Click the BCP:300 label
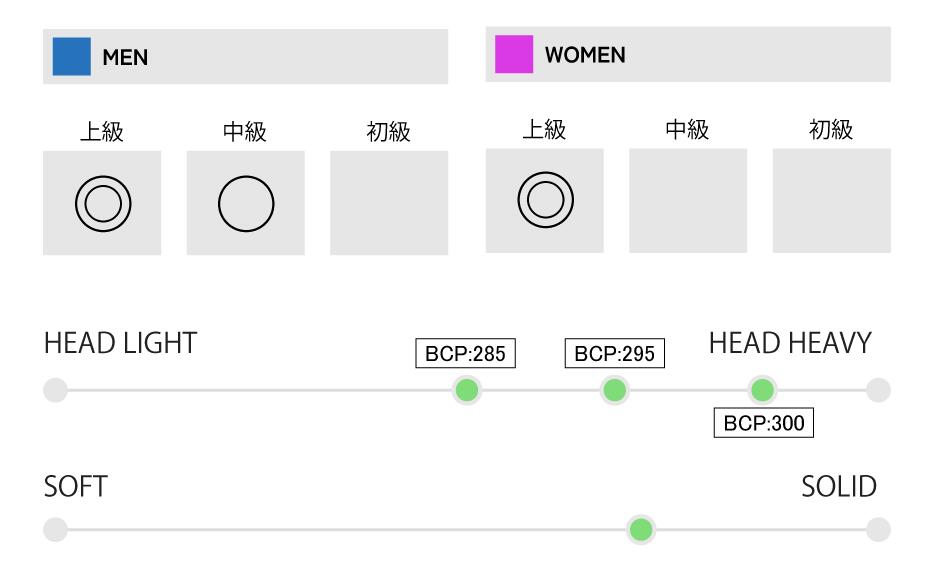The image size is (931, 573). point(764,423)
